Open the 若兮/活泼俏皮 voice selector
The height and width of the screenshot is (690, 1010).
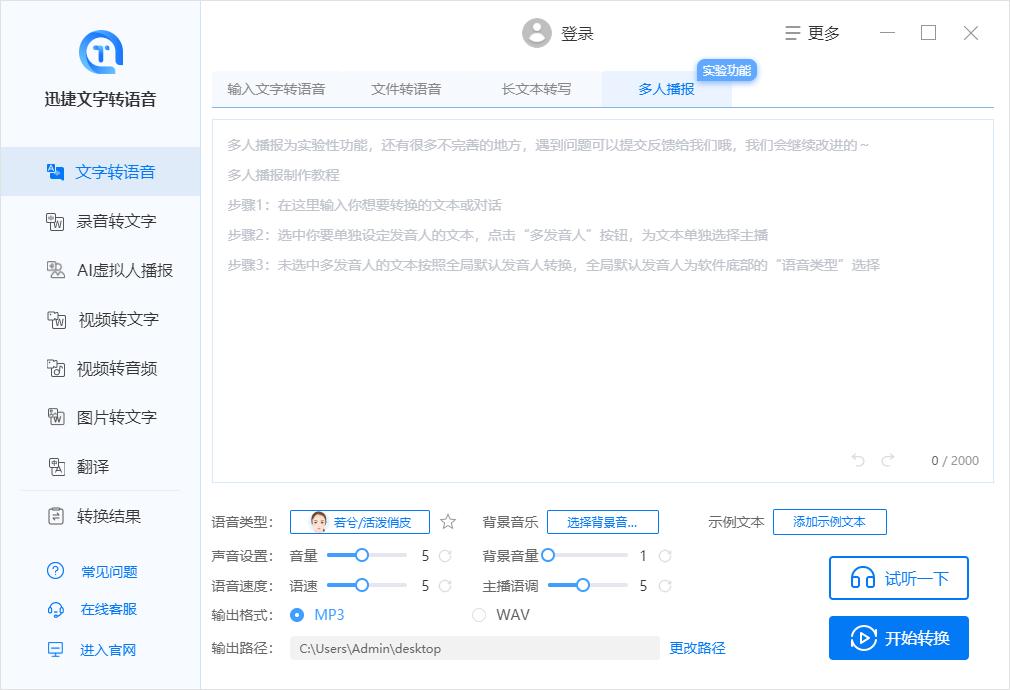pyautogui.click(x=359, y=521)
